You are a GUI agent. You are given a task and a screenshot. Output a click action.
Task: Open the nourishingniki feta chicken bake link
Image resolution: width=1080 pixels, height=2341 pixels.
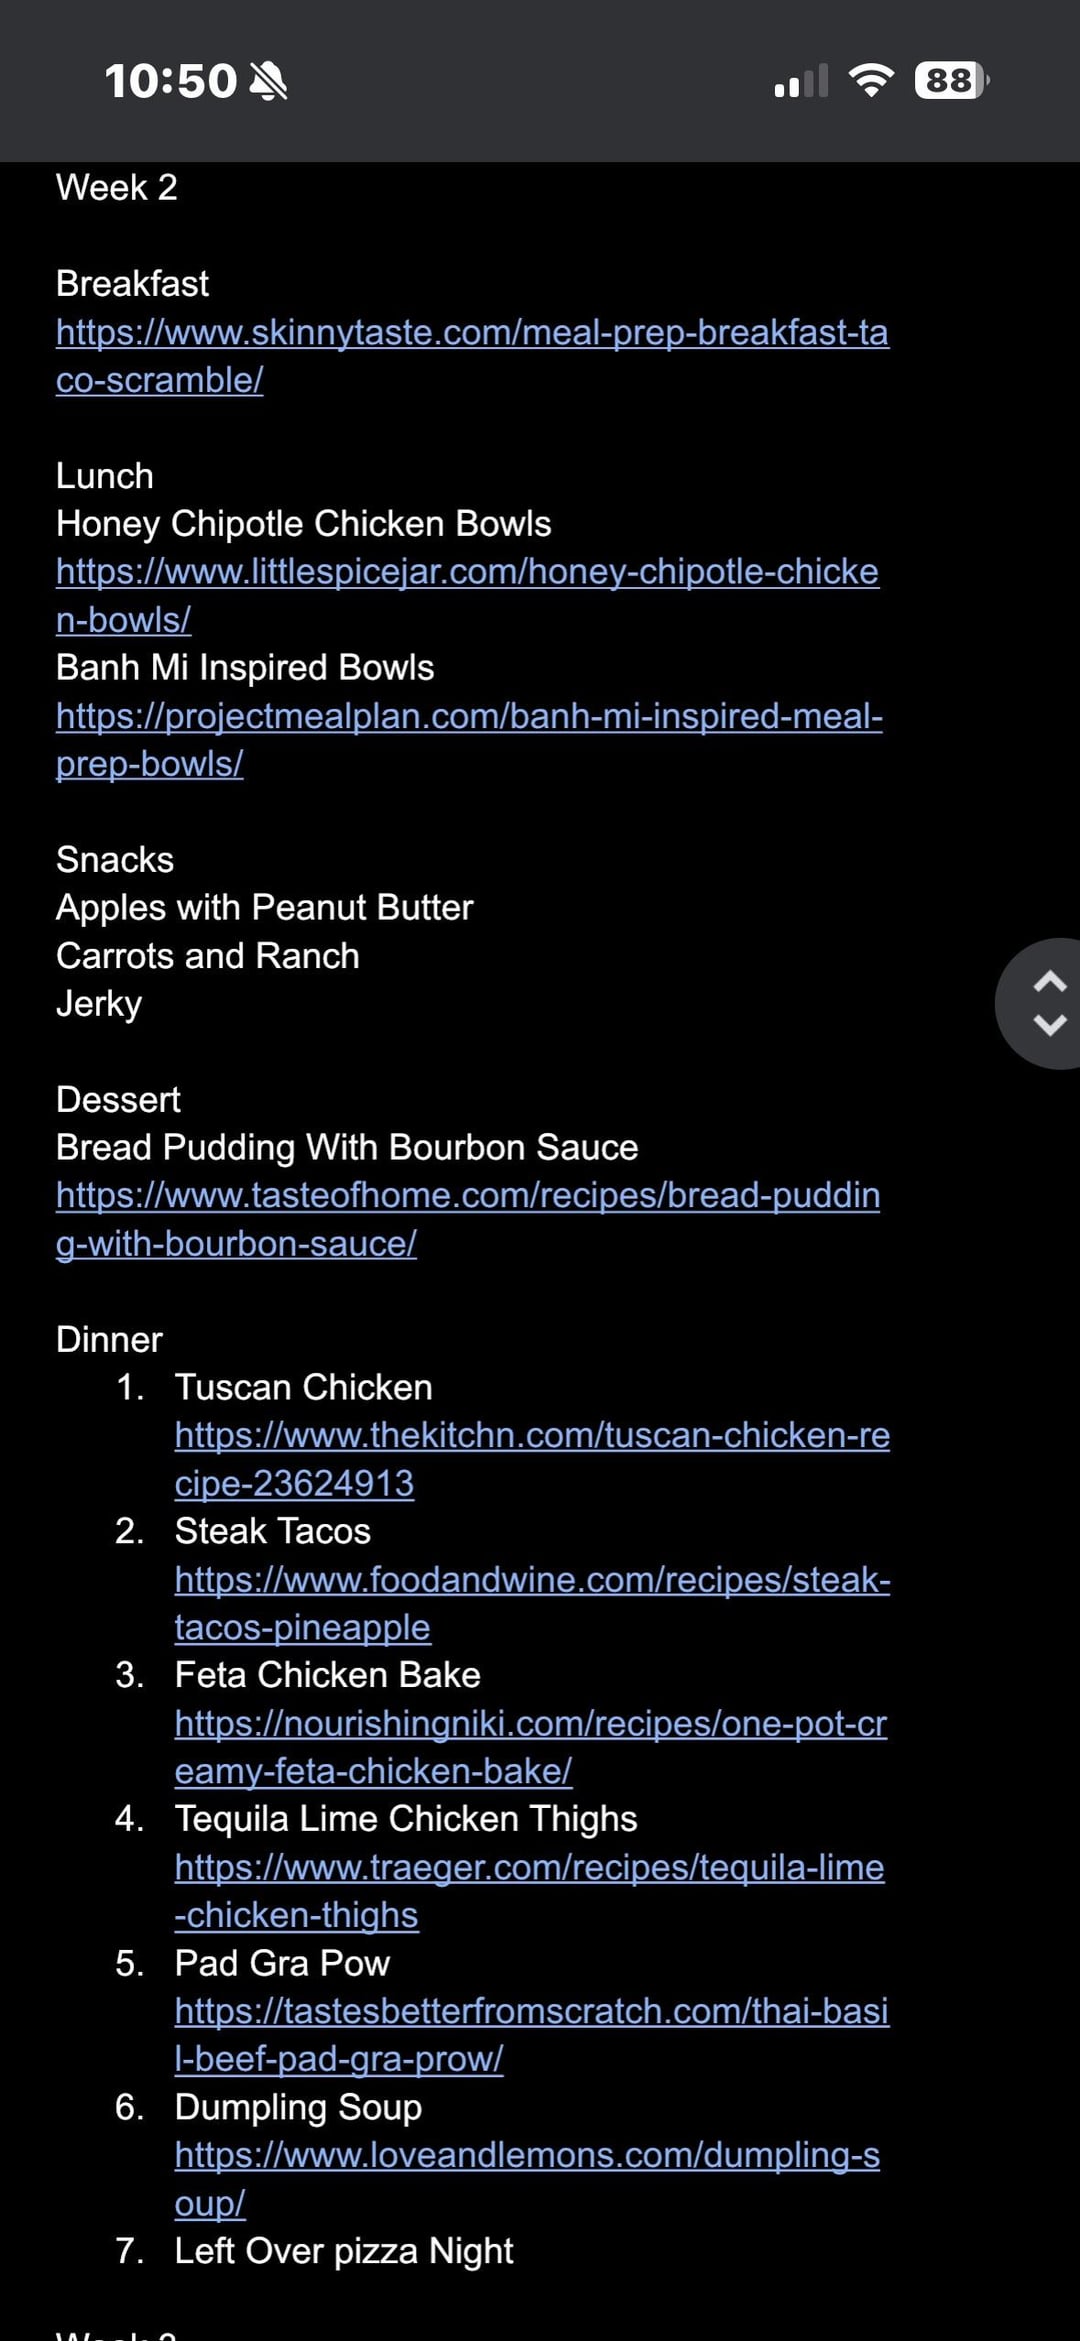pyautogui.click(x=530, y=1724)
